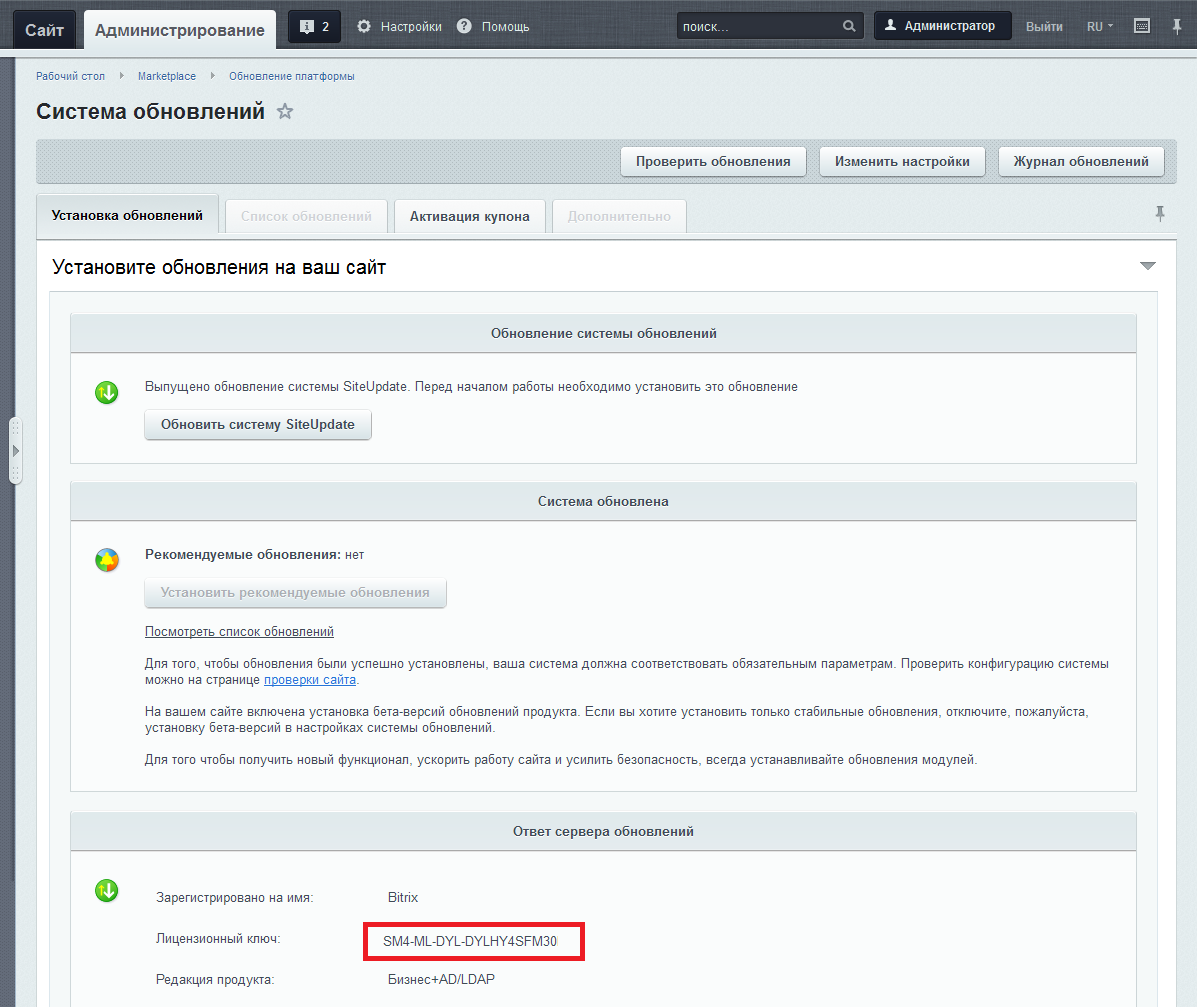Click the Проверить обновления button
The height and width of the screenshot is (1007, 1197).
click(x=713, y=161)
